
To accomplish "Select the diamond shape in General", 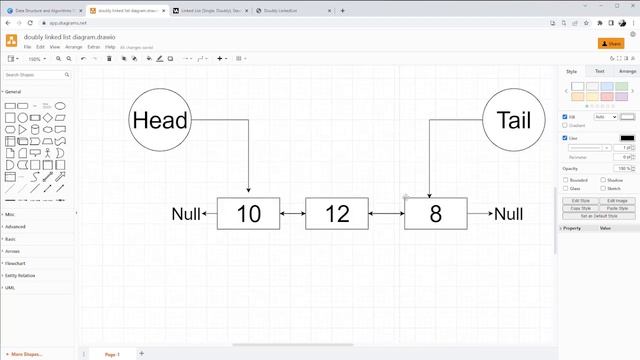I will (48, 118).
